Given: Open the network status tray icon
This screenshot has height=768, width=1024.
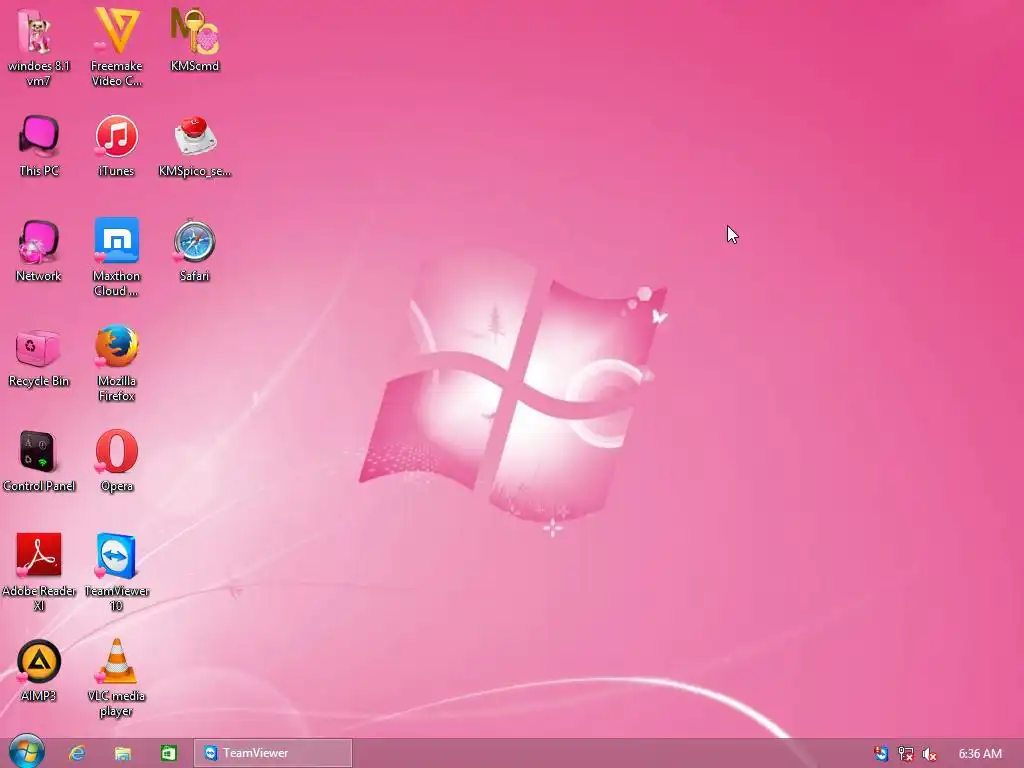Looking at the screenshot, I should pos(905,754).
